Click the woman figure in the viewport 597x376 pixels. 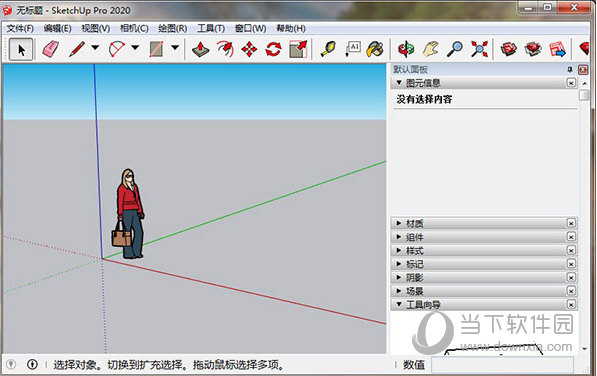(x=129, y=214)
